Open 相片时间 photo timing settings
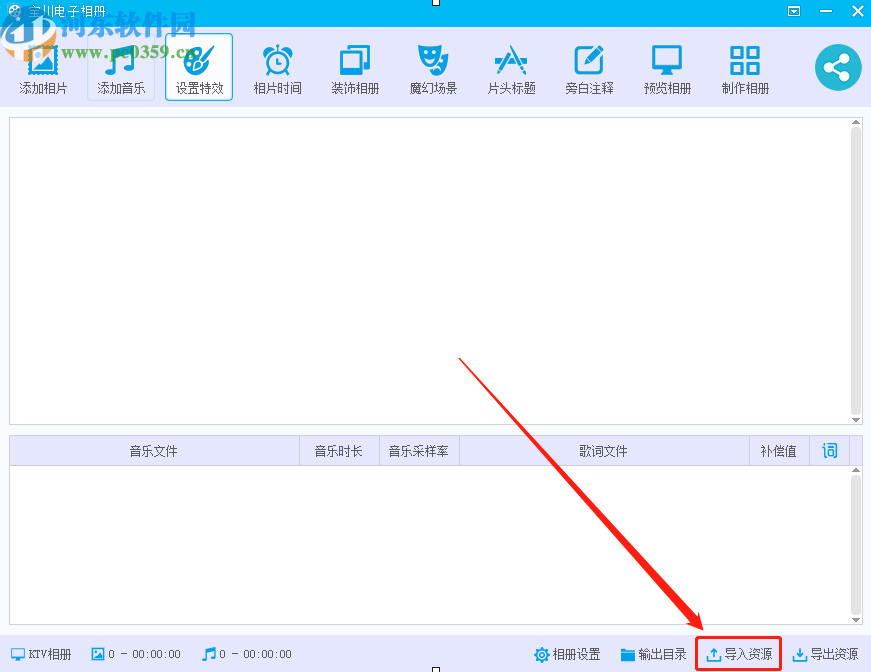871x672 pixels. click(x=277, y=68)
